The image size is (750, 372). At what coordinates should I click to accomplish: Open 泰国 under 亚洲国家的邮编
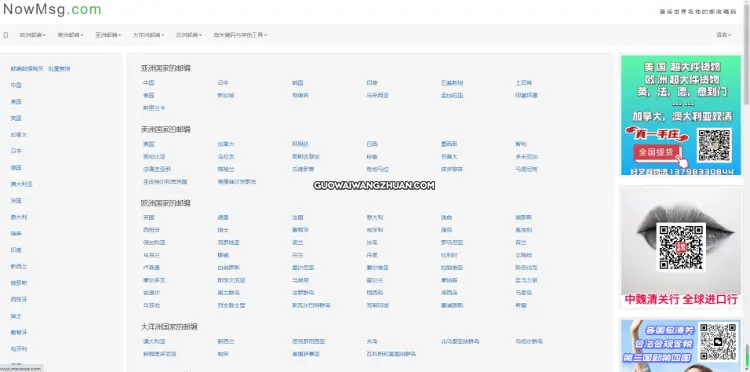(148, 95)
